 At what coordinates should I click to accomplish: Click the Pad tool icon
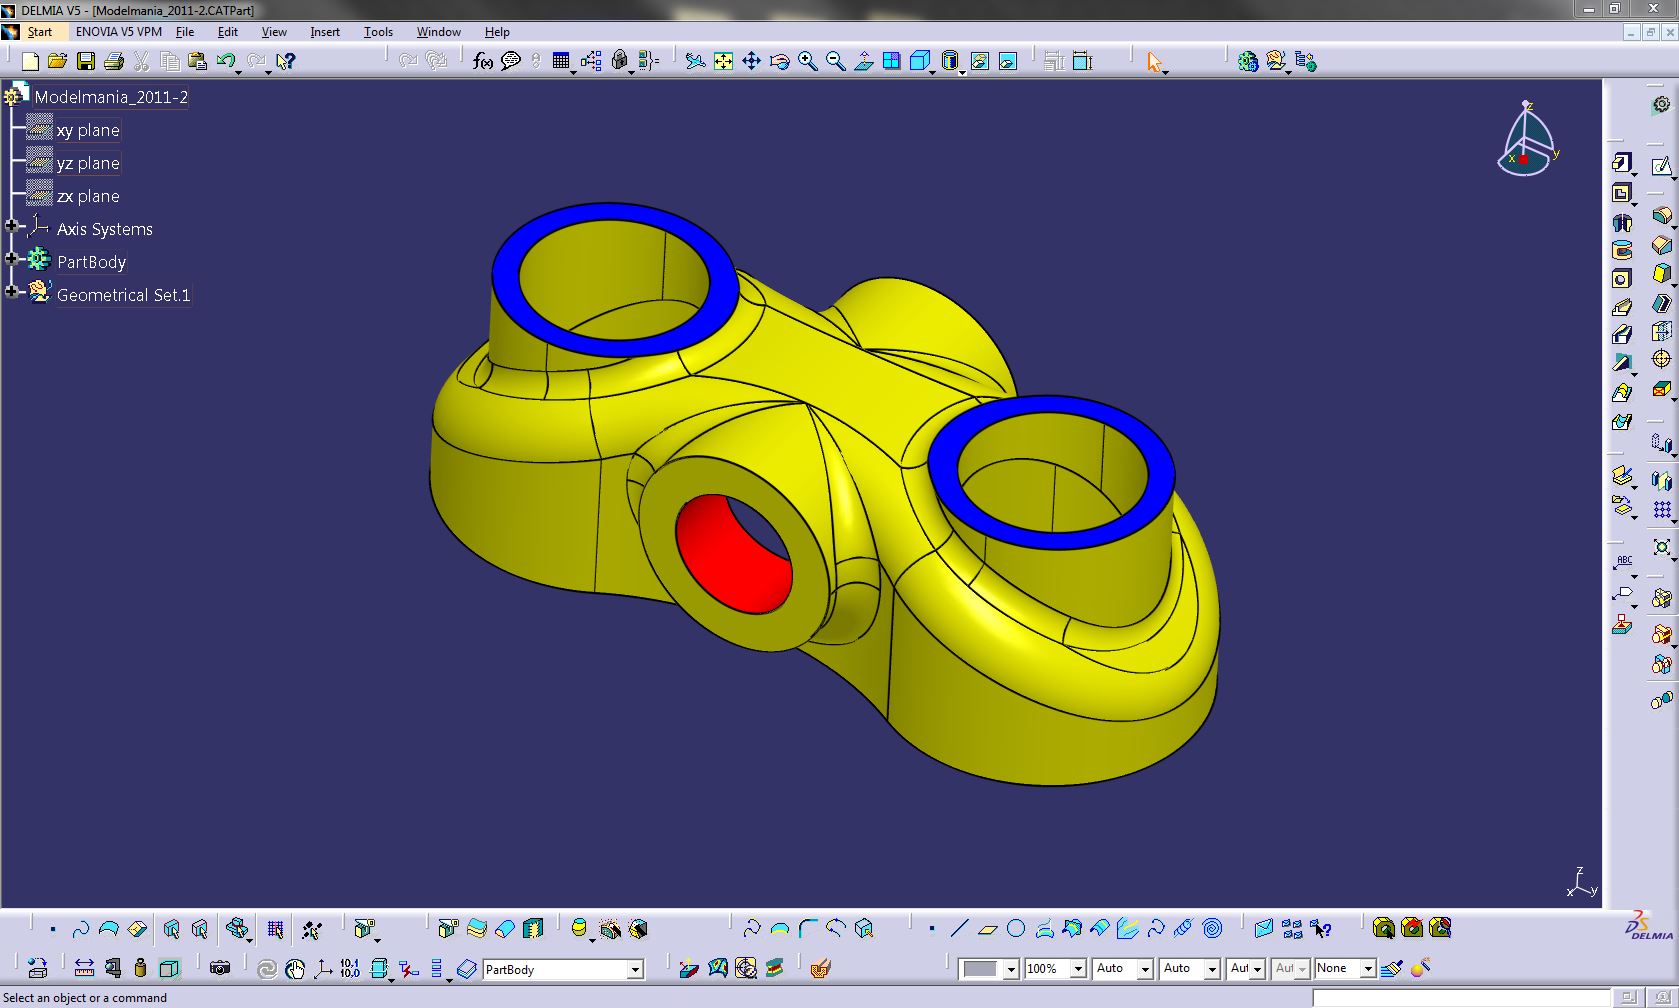1622,163
